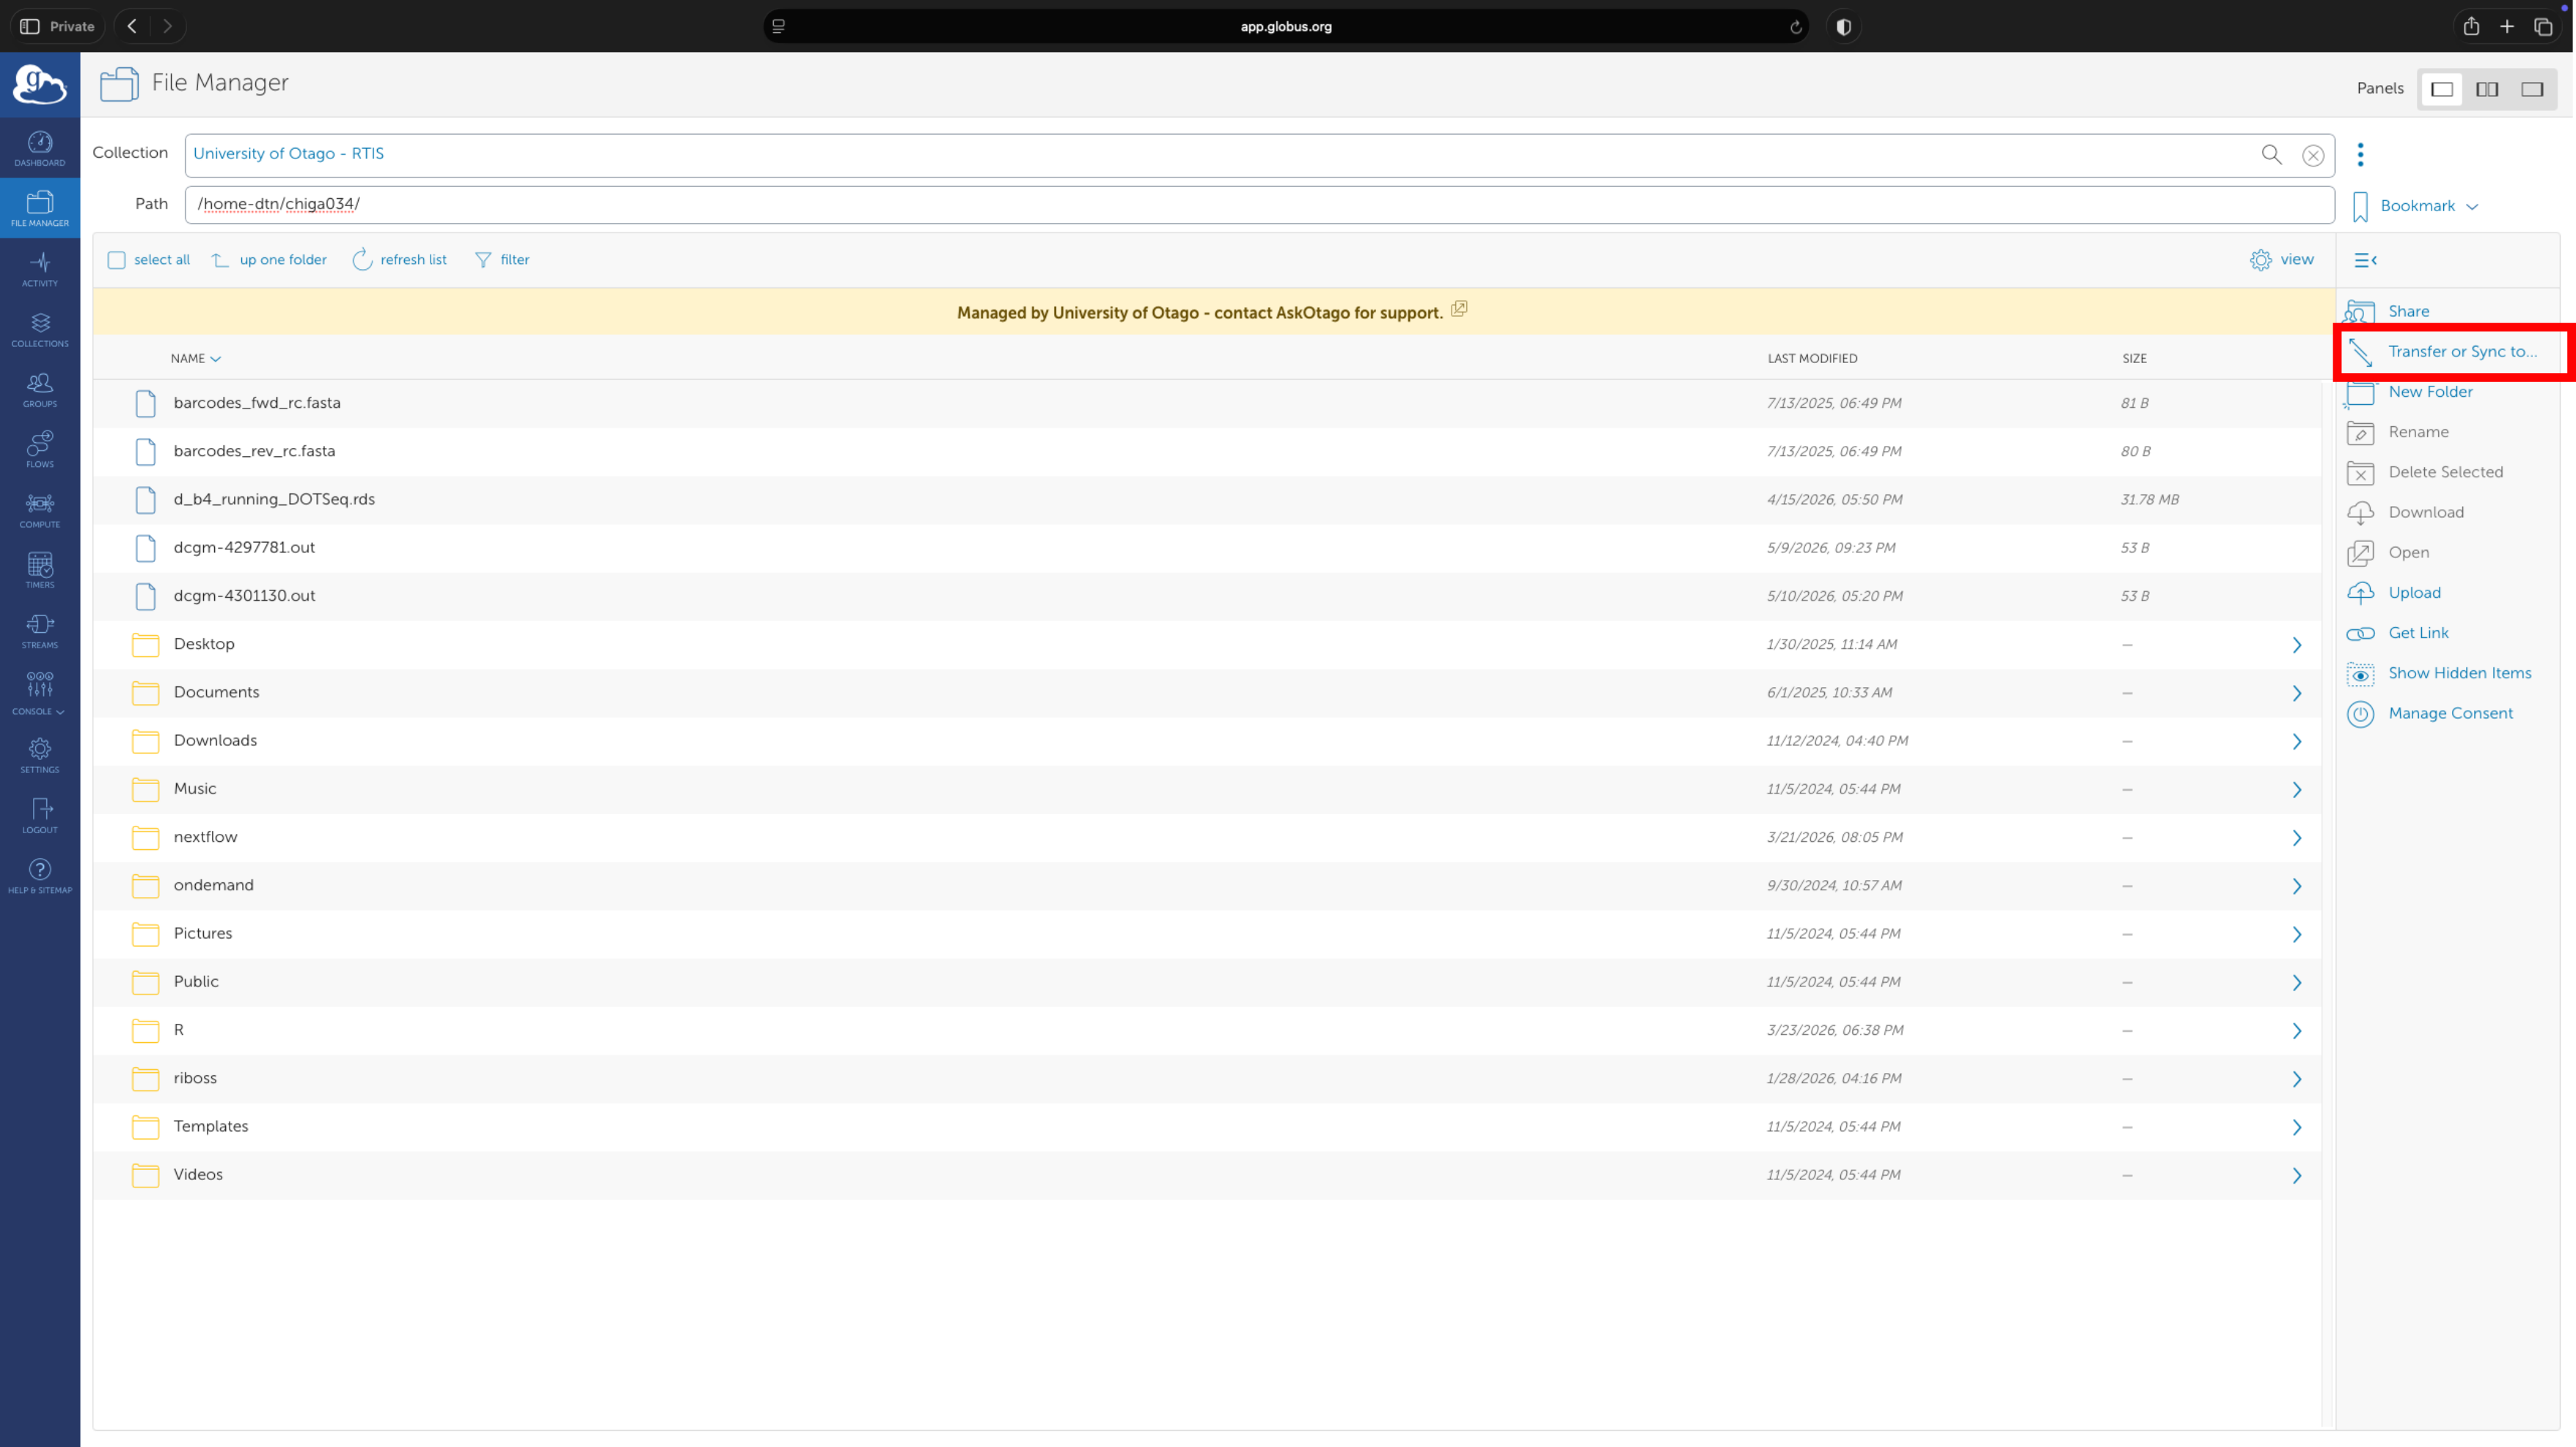
Task: Open a new Safari tab
Action: [x=2507, y=26]
